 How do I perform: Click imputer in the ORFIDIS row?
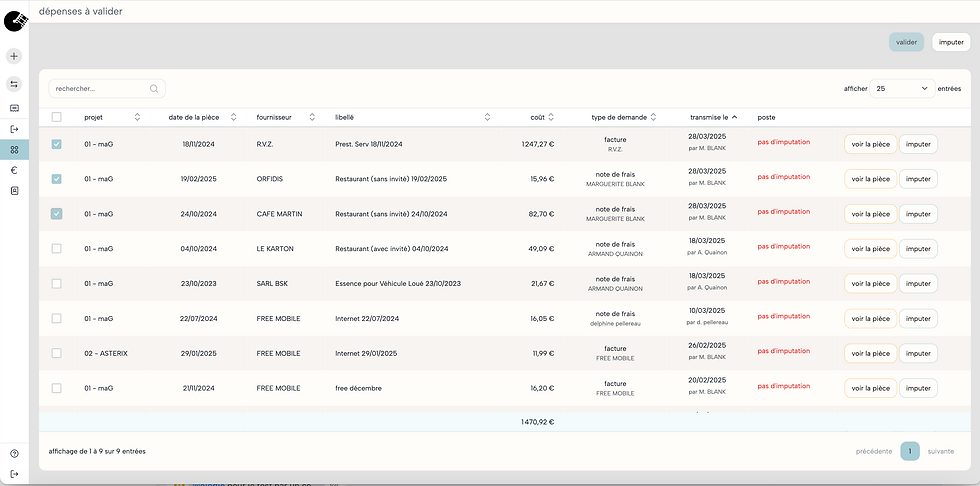click(918, 179)
